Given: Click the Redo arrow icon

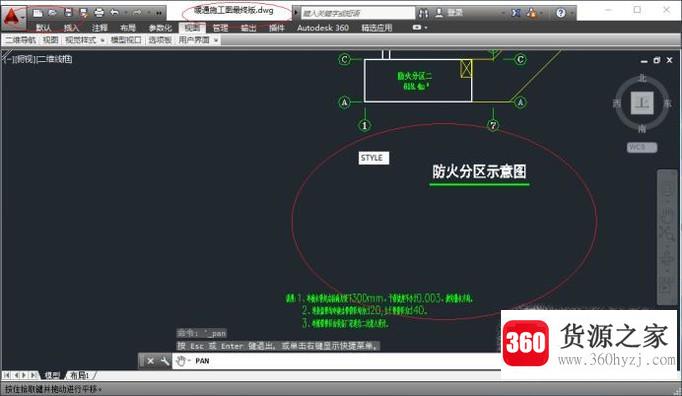Looking at the screenshot, I should click(137, 13).
